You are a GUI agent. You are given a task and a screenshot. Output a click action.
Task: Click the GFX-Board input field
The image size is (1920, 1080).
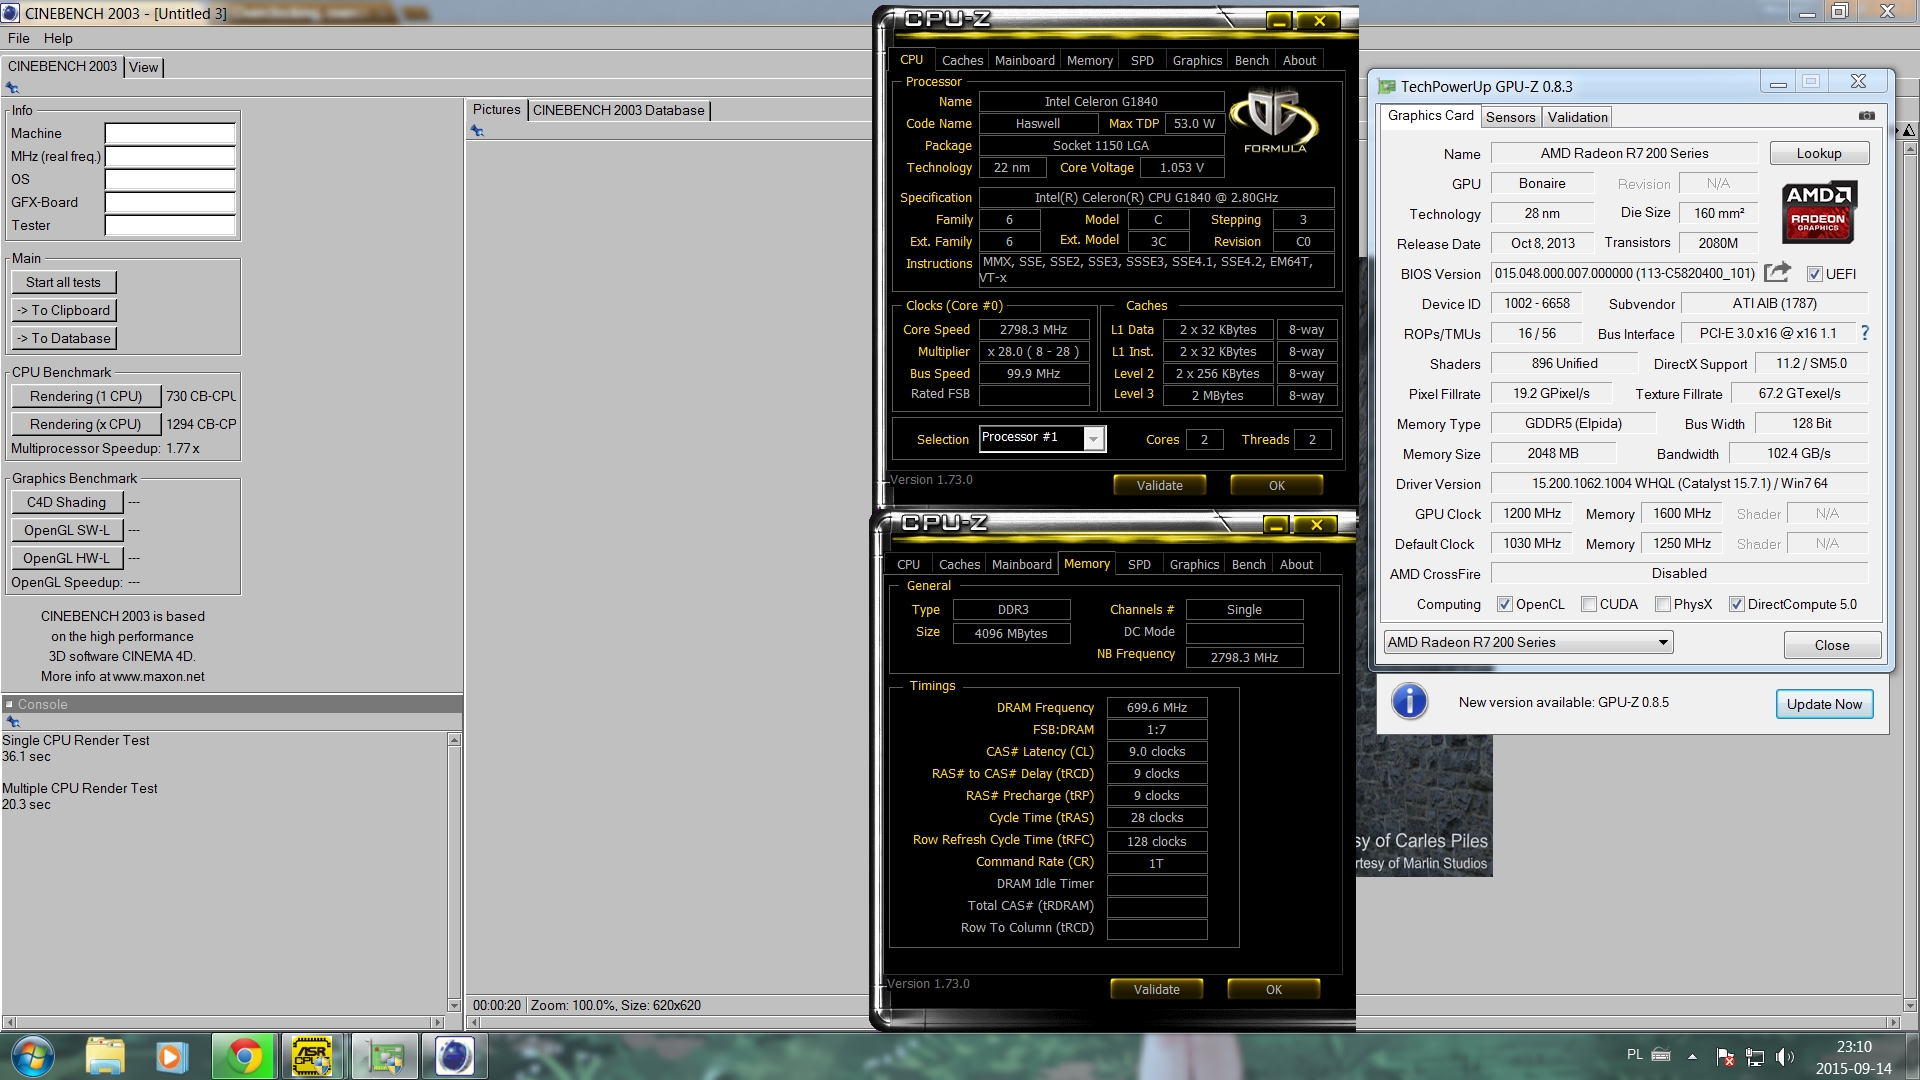pos(170,202)
